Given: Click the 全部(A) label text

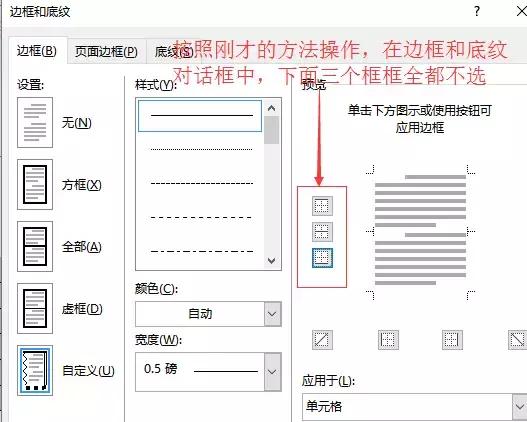Looking at the screenshot, I should pyautogui.click(x=82, y=247).
